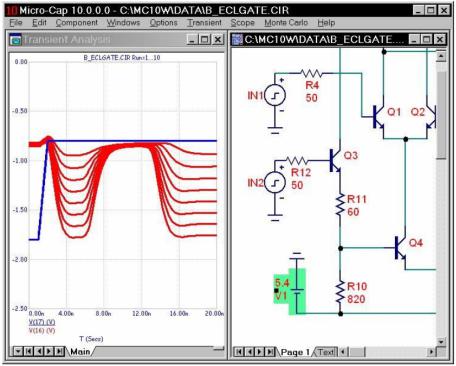
Task: Close the Transient Analysis window
Action: (218, 40)
